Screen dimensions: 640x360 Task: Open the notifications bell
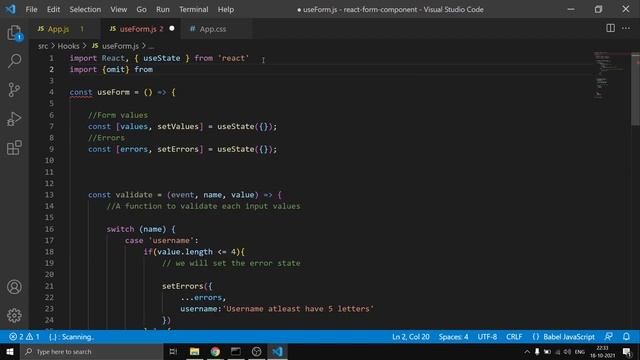tap(626, 337)
